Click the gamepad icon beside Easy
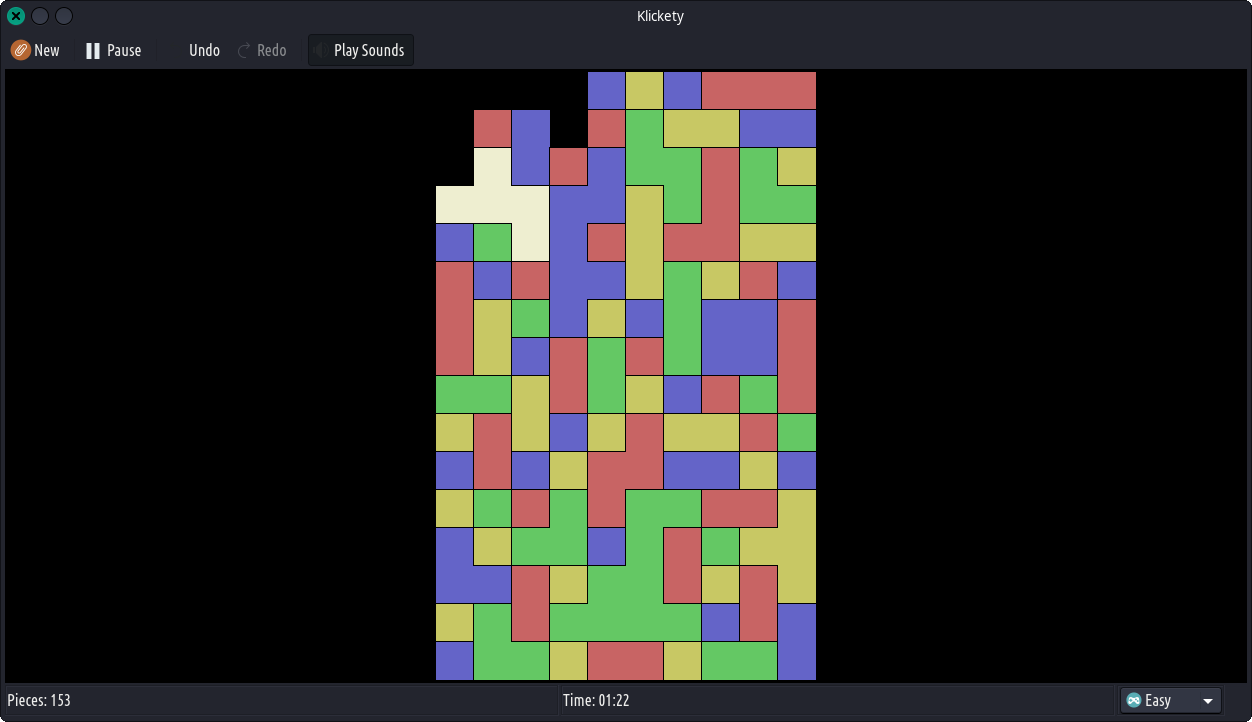This screenshot has height=722, width=1252. coord(1134,700)
